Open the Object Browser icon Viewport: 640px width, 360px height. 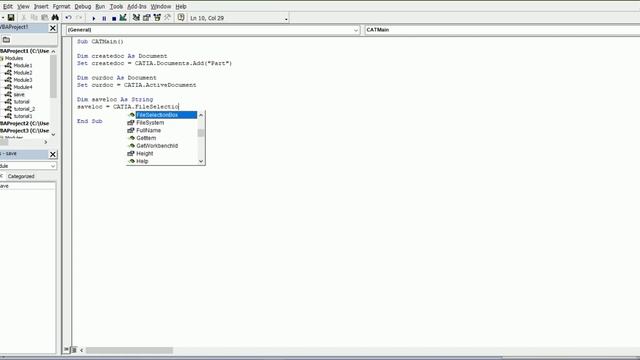pyautogui.click(x=157, y=18)
